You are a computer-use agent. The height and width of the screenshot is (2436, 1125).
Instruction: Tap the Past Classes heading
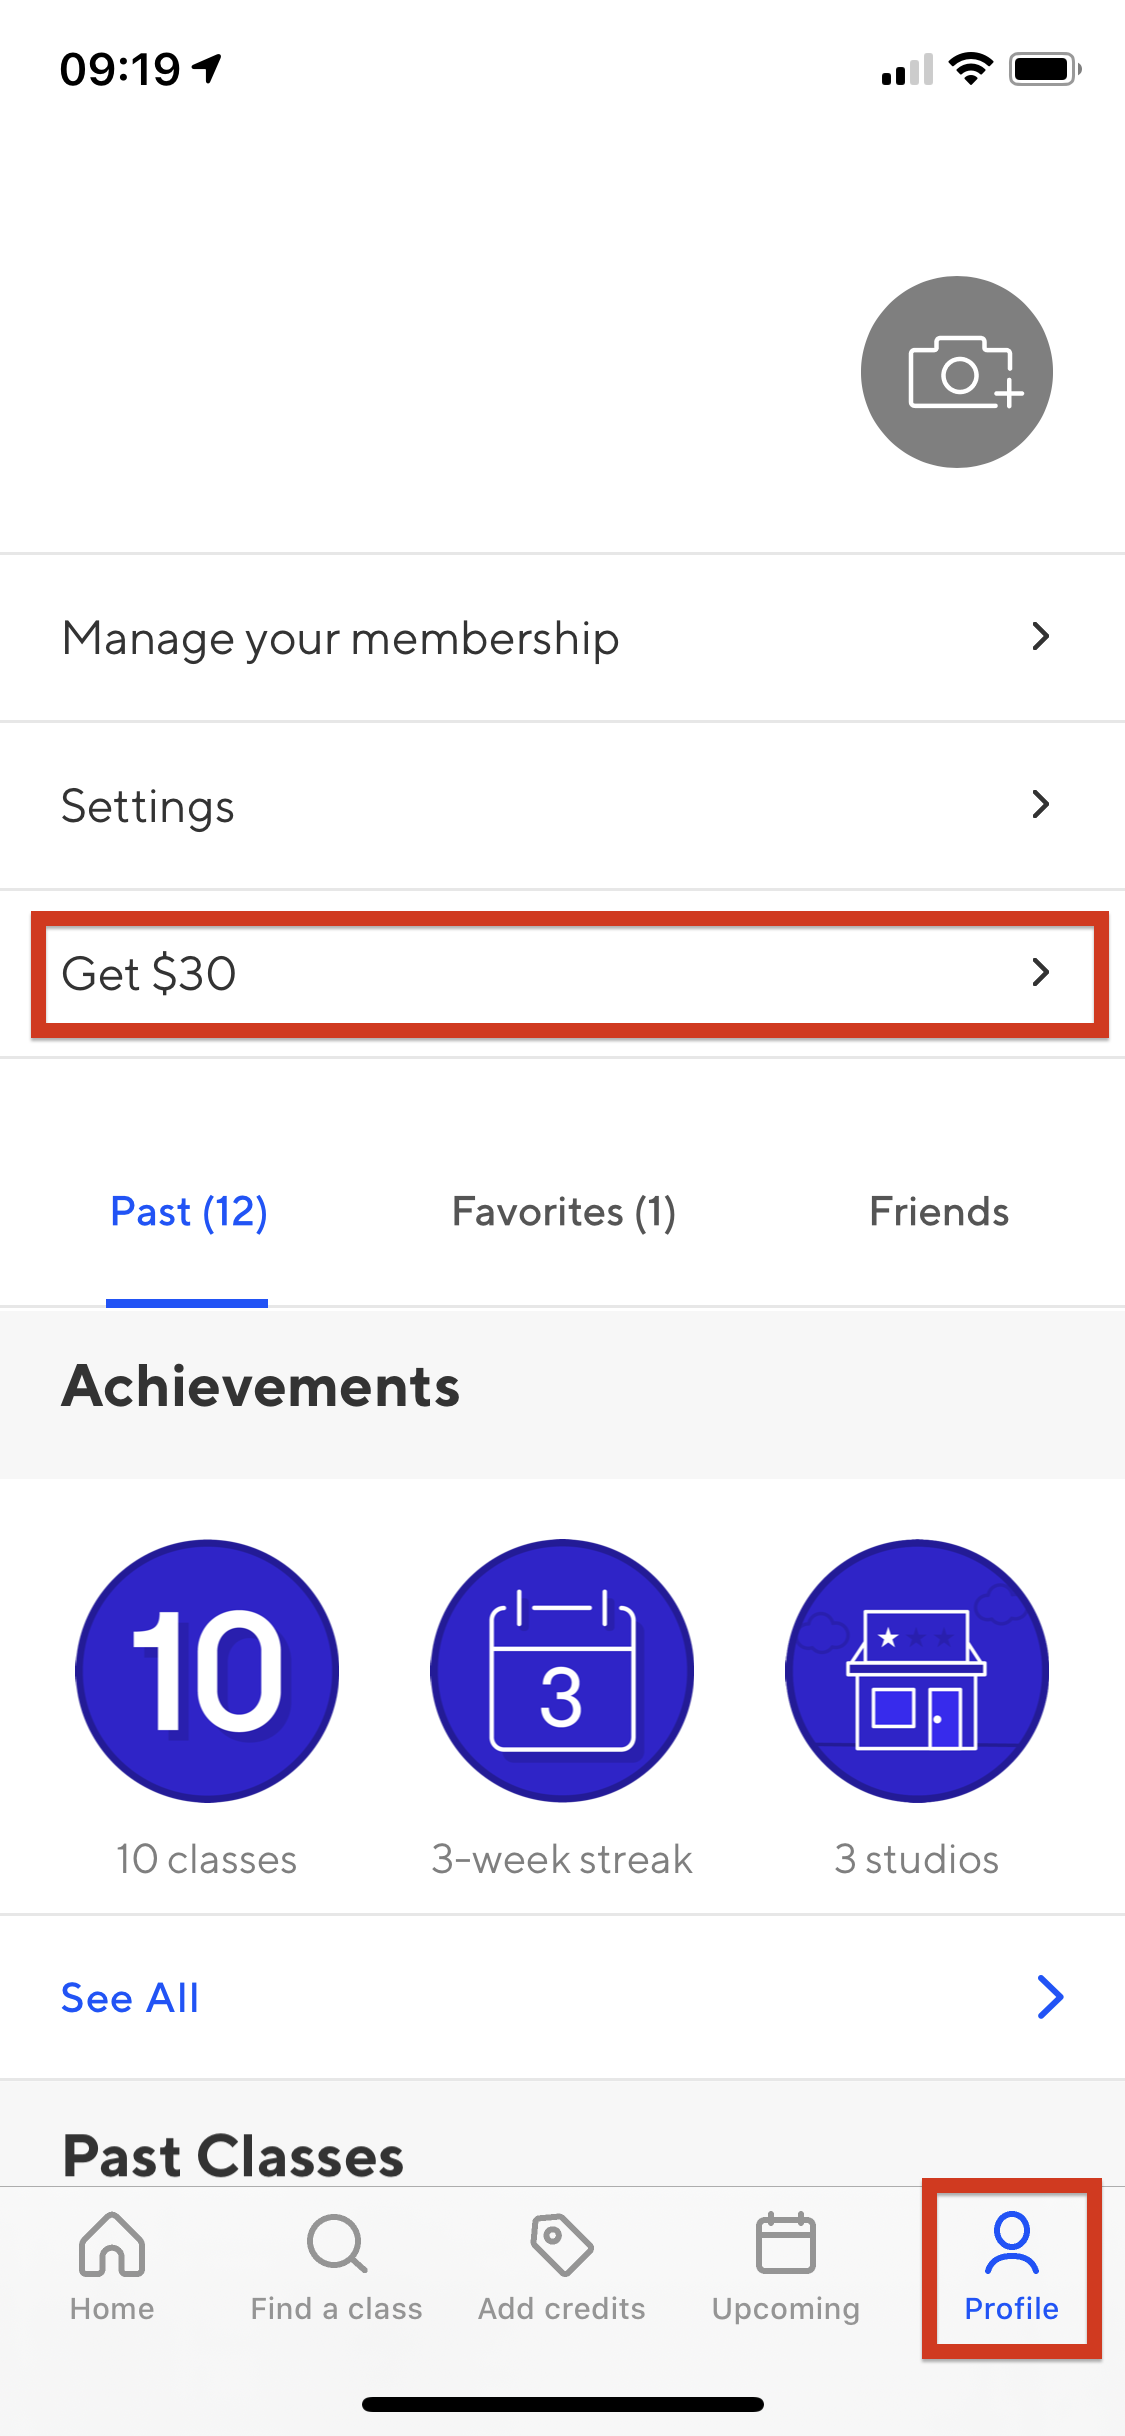coord(233,2155)
